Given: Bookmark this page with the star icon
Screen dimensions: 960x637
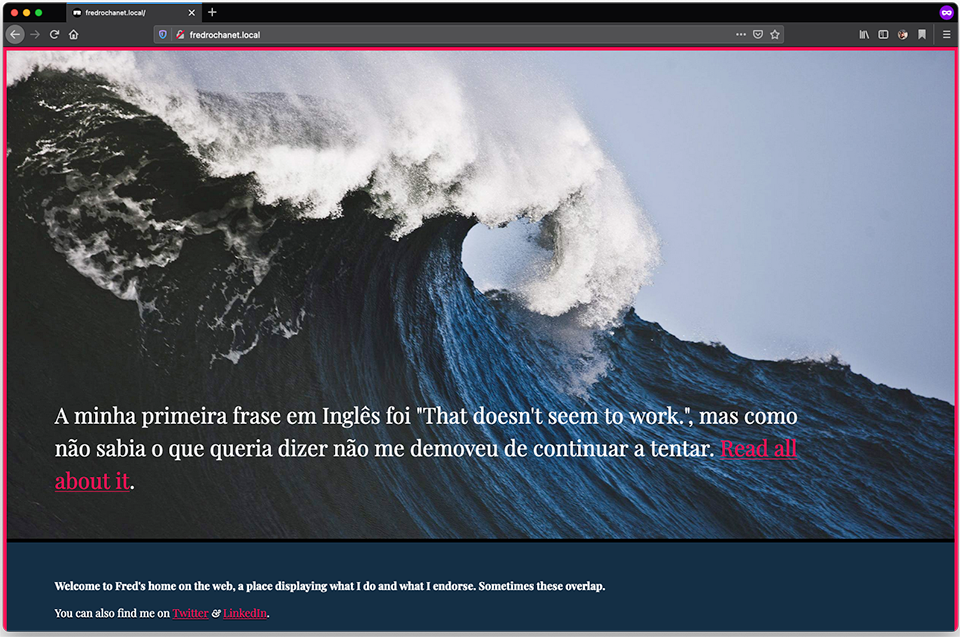Looking at the screenshot, I should (x=775, y=35).
